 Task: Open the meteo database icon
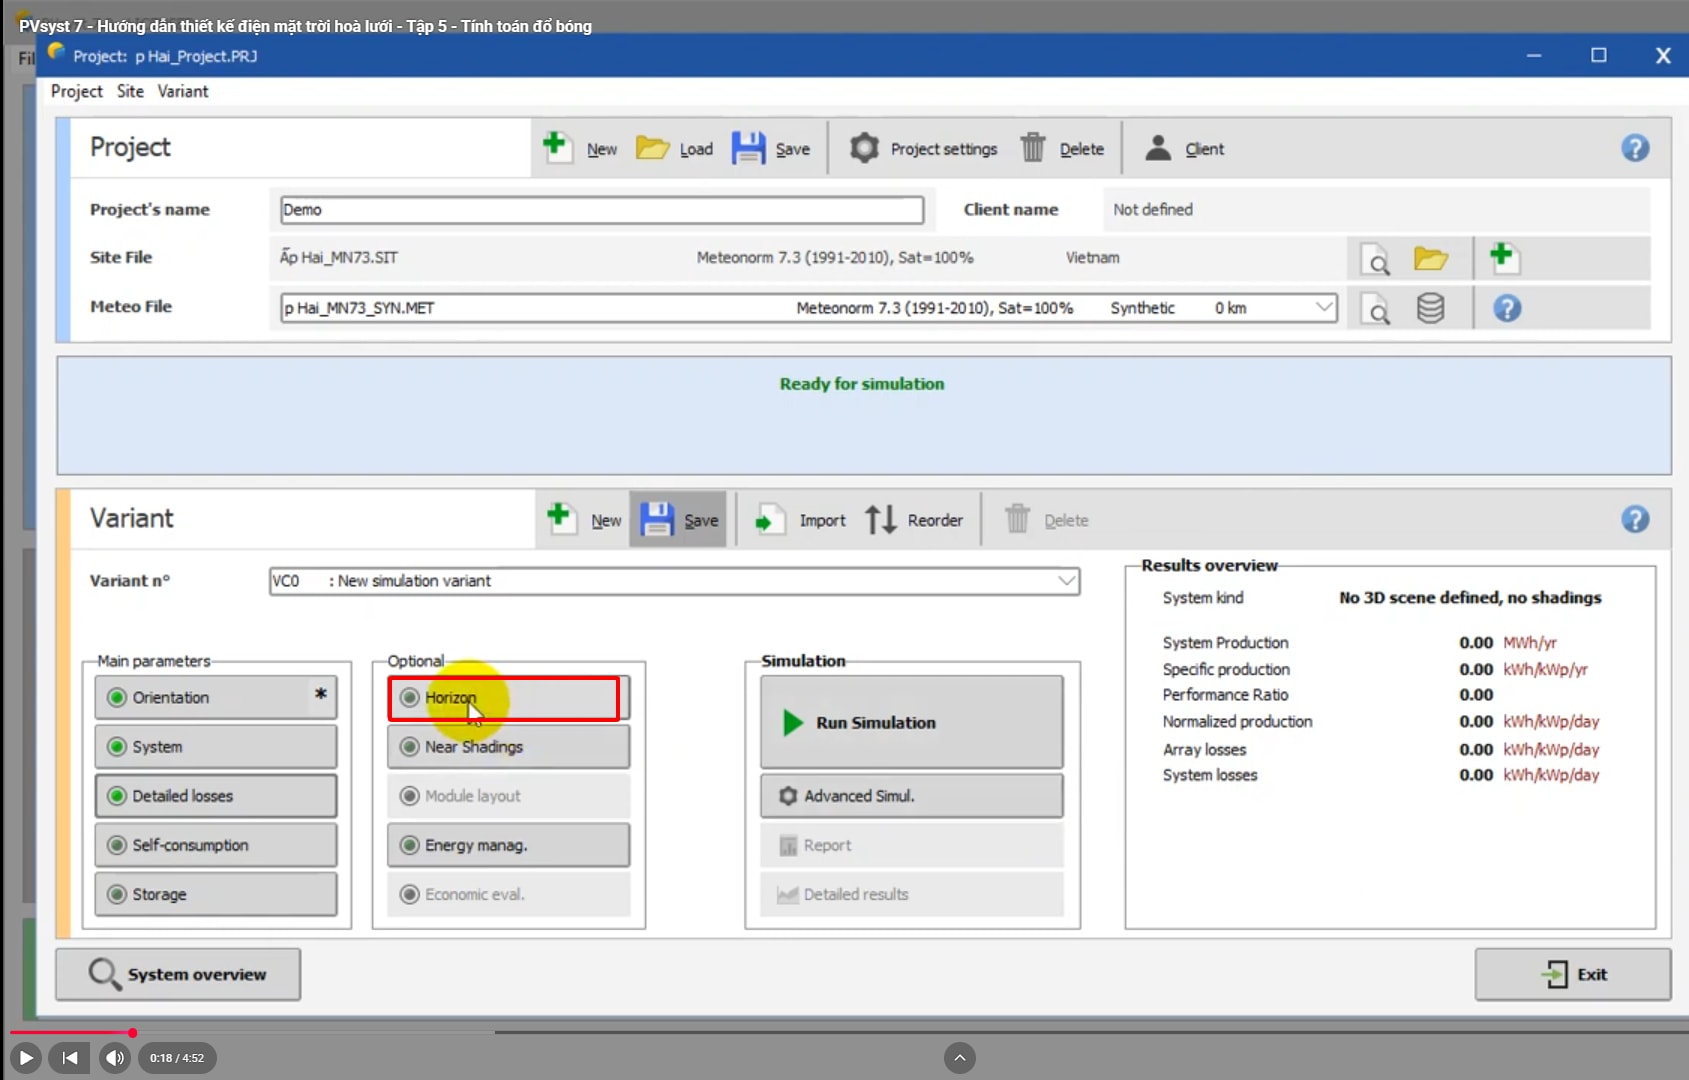coord(1431,308)
